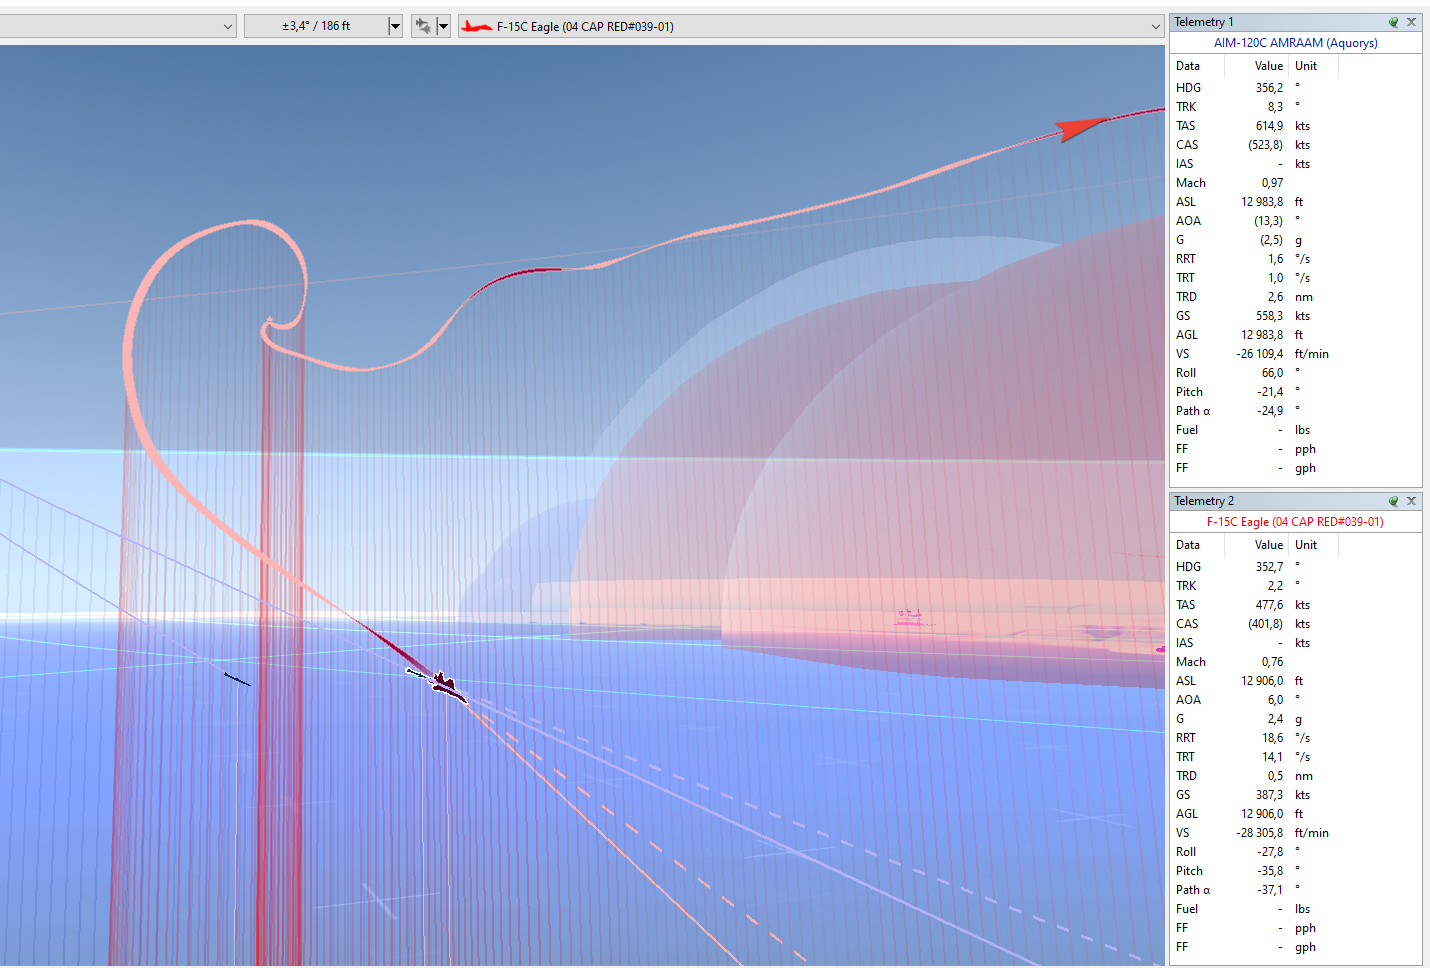The width and height of the screenshot is (1430, 968).
Task: Click the Data column header in Telemetry 2
Action: [x=1188, y=545]
